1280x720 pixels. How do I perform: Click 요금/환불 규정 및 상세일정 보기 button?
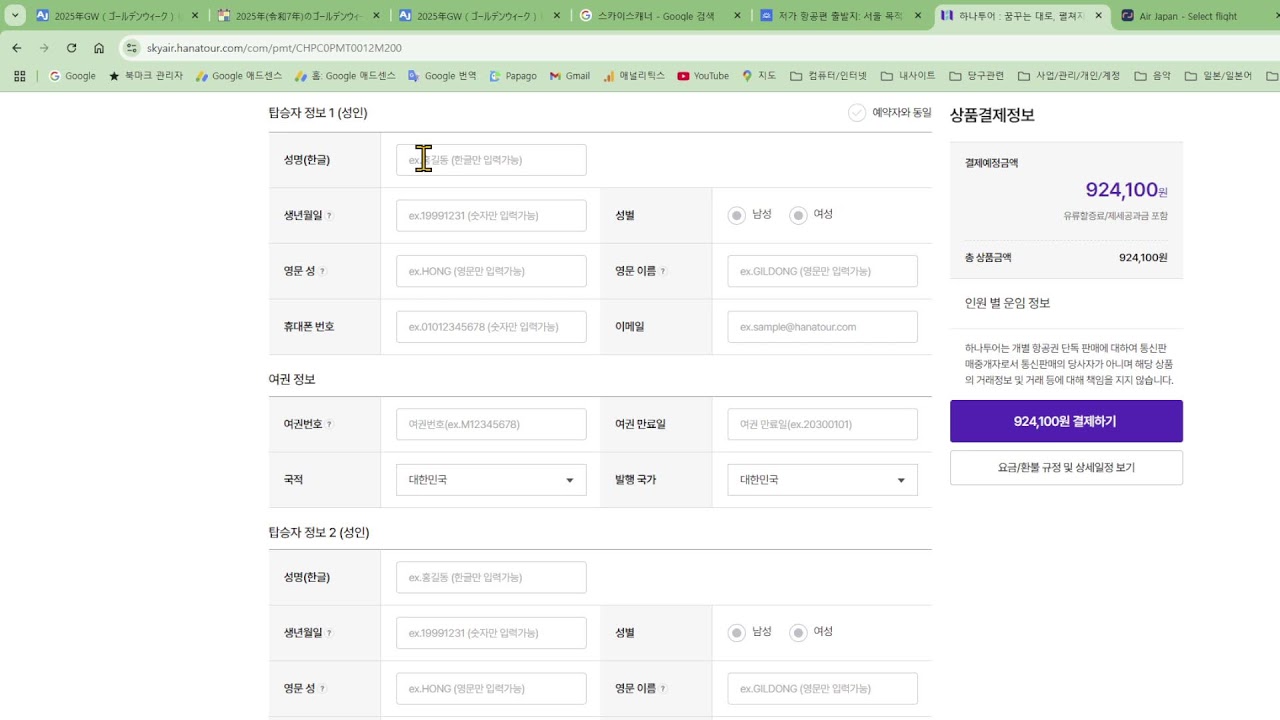pos(1066,468)
